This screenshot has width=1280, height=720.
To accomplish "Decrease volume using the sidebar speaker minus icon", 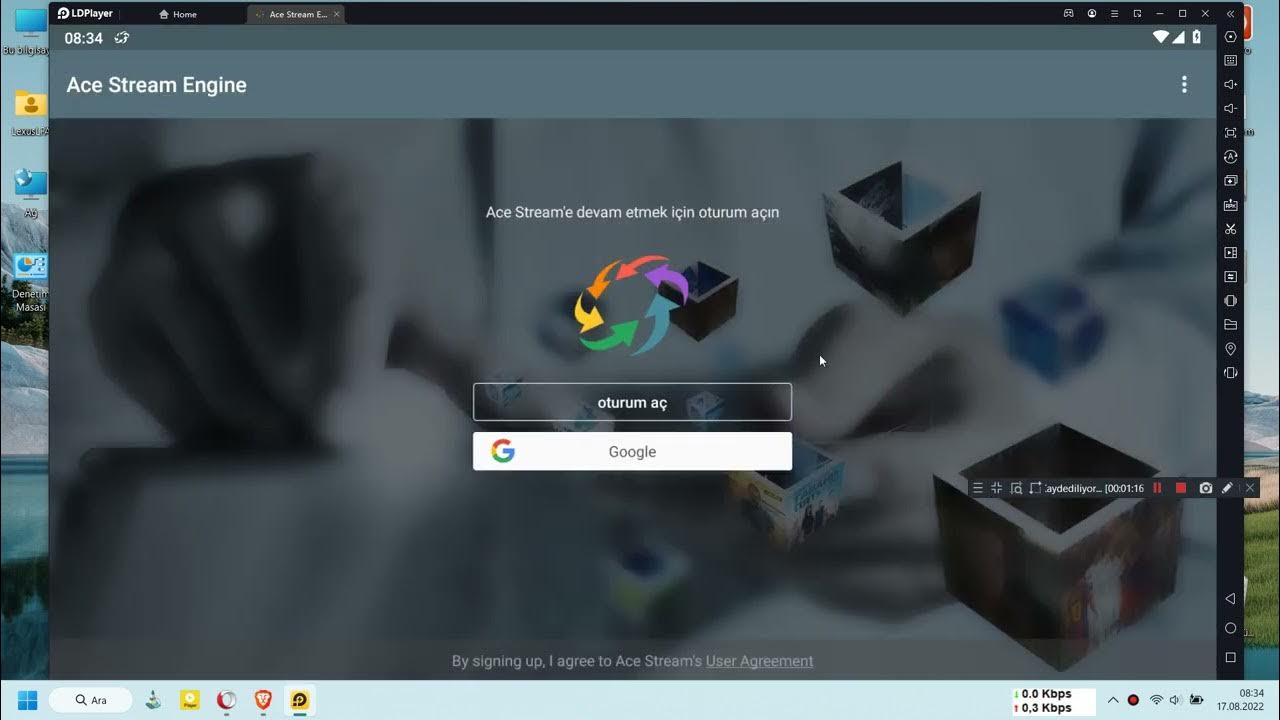I will (x=1231, y=109).
